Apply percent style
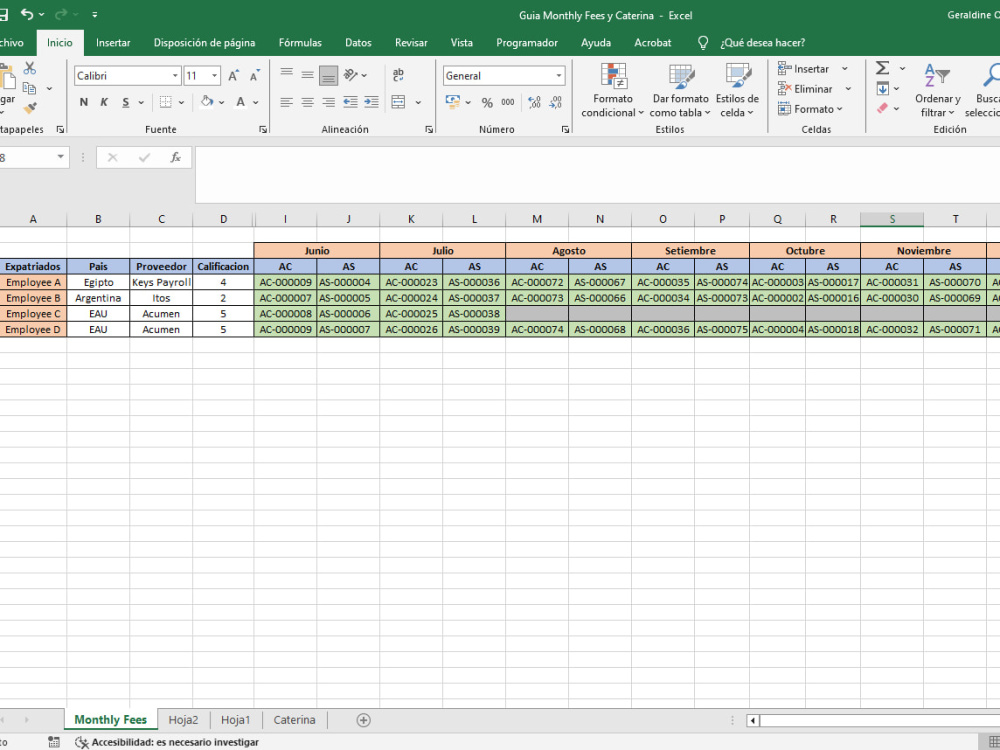The image size is (1000, 750). coord(487,103)
